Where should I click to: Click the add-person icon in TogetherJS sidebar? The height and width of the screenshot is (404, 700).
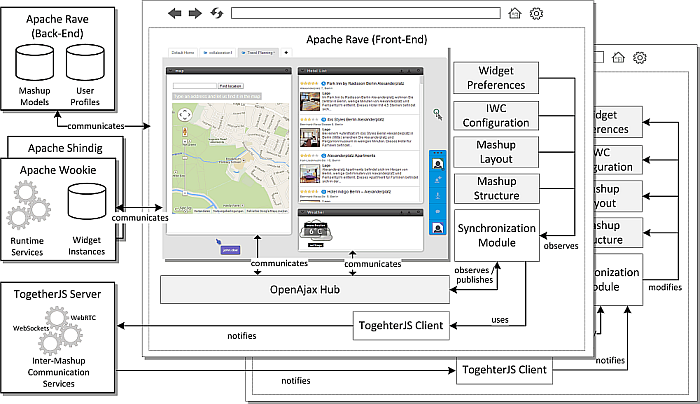click(x=436, y=178)
